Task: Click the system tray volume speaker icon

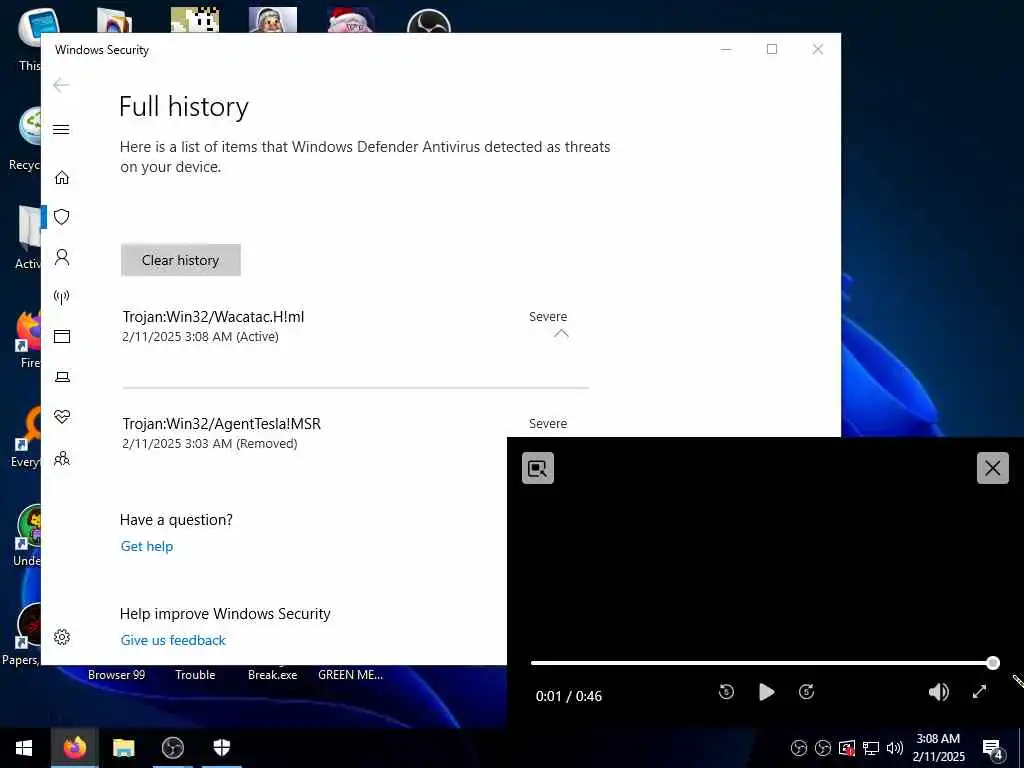Action: click(894, 748)
